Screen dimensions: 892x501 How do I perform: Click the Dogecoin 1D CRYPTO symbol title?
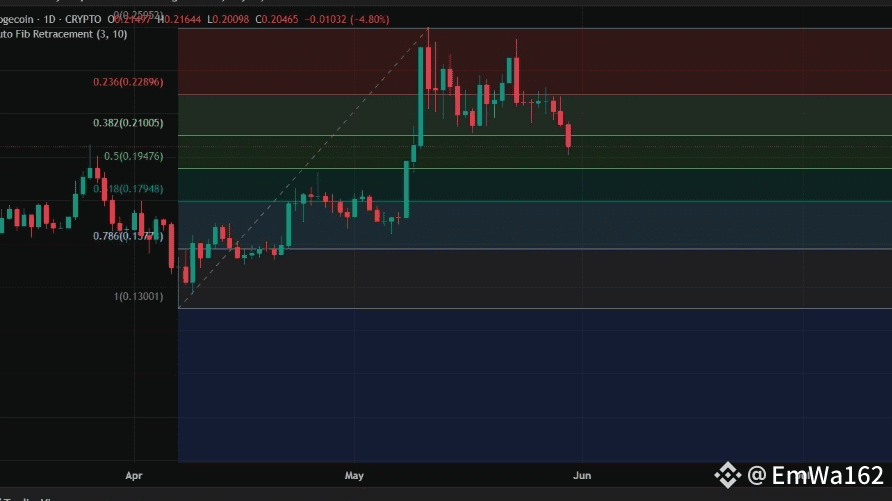click(x=51, y=19)
